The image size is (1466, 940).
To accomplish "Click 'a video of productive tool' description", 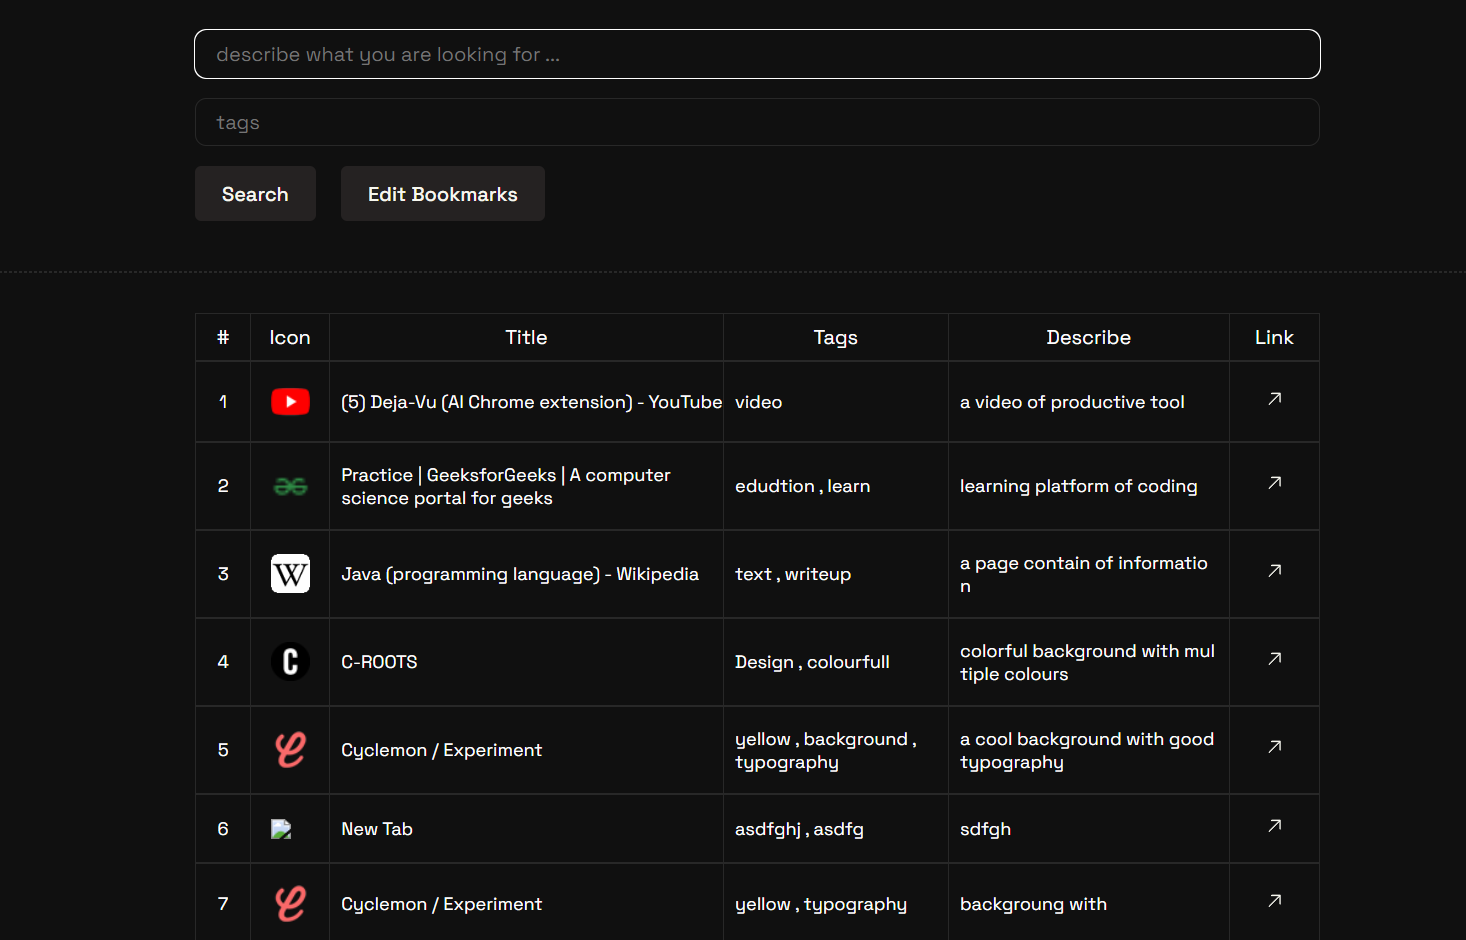I will (x=1072, y=402).
